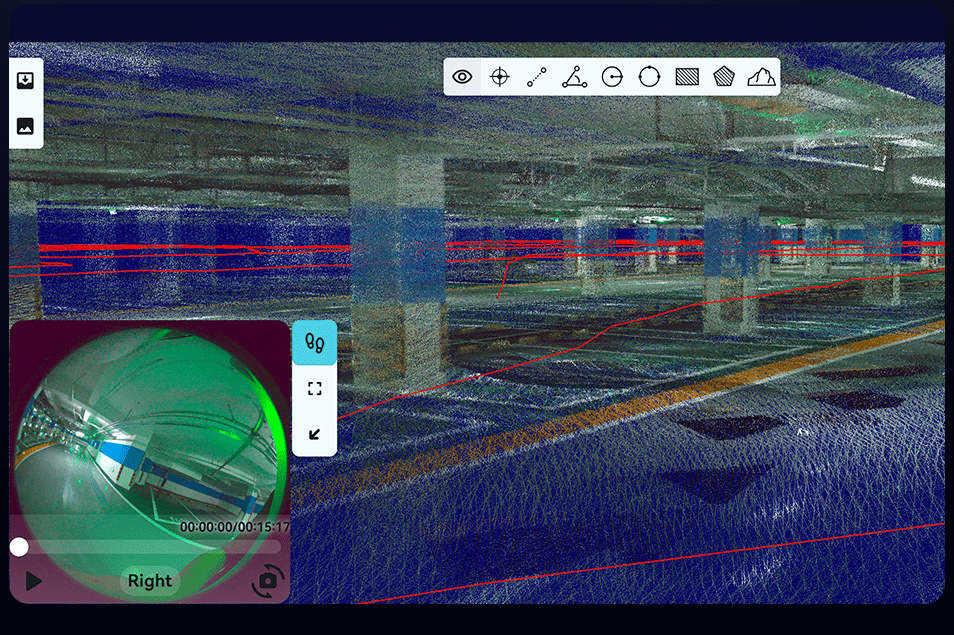Toggle the footsteps trajectory button

click(x=314, y=343)
